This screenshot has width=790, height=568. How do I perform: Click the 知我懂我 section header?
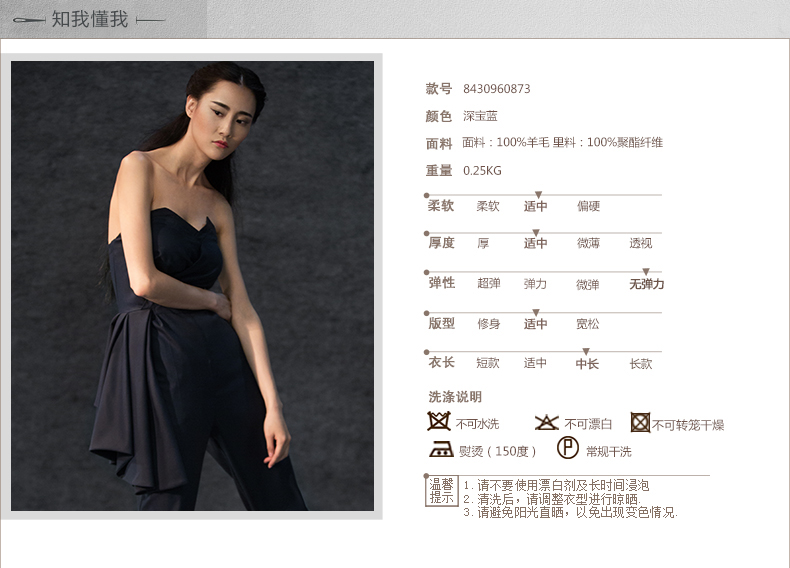90,19
